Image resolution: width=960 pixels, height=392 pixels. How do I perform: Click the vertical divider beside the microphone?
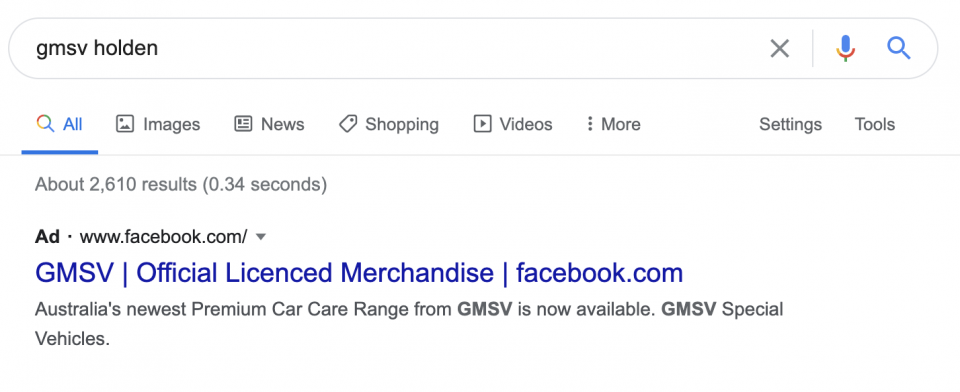(x=813, y=48)
